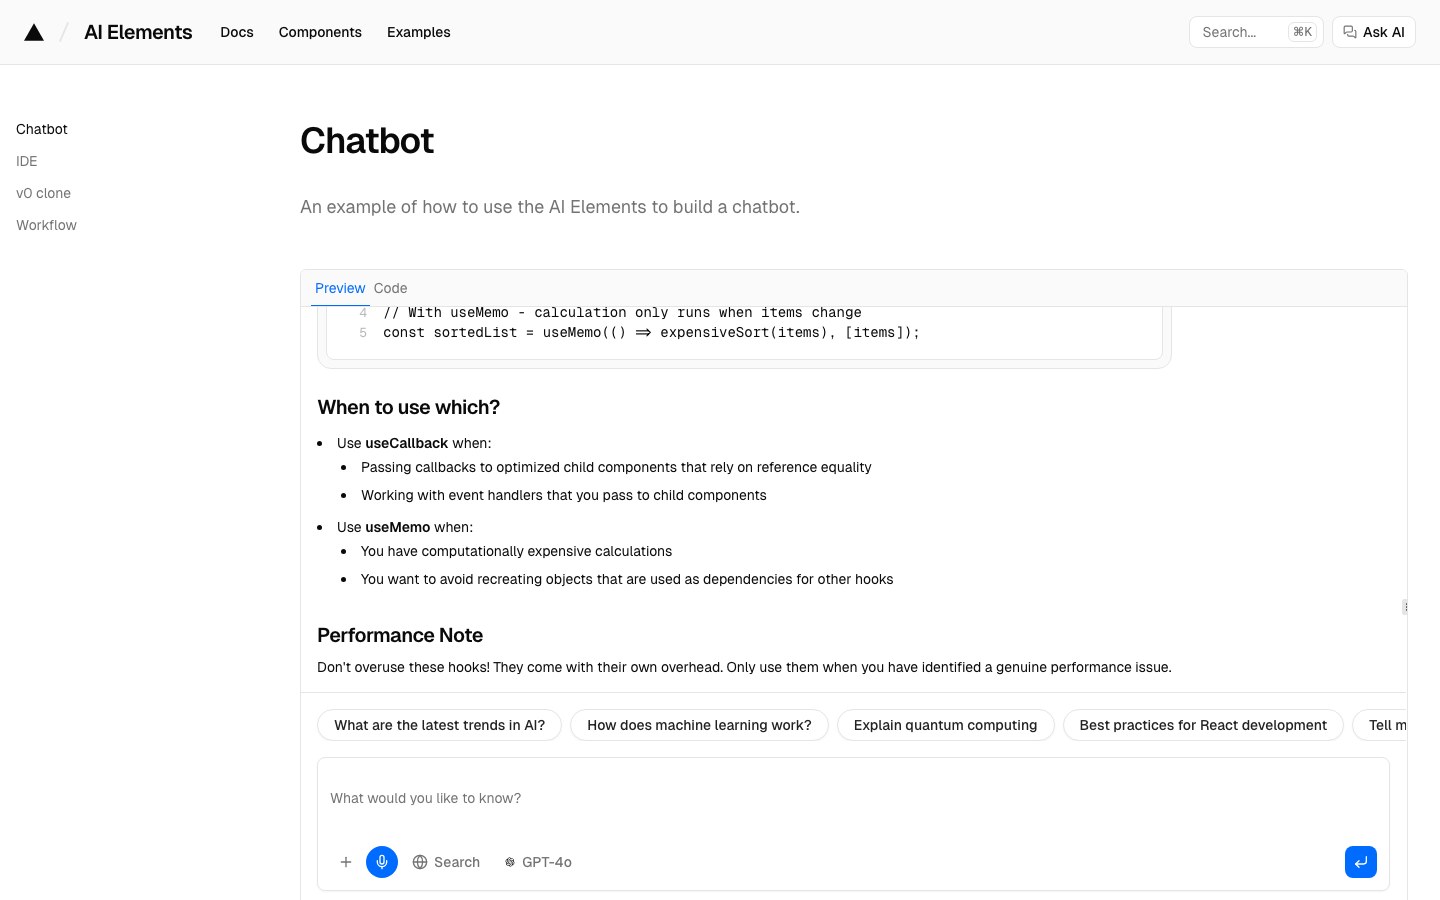Click the Chatbot page title
Screen dimensions: 1440x900
click(367, 141)
